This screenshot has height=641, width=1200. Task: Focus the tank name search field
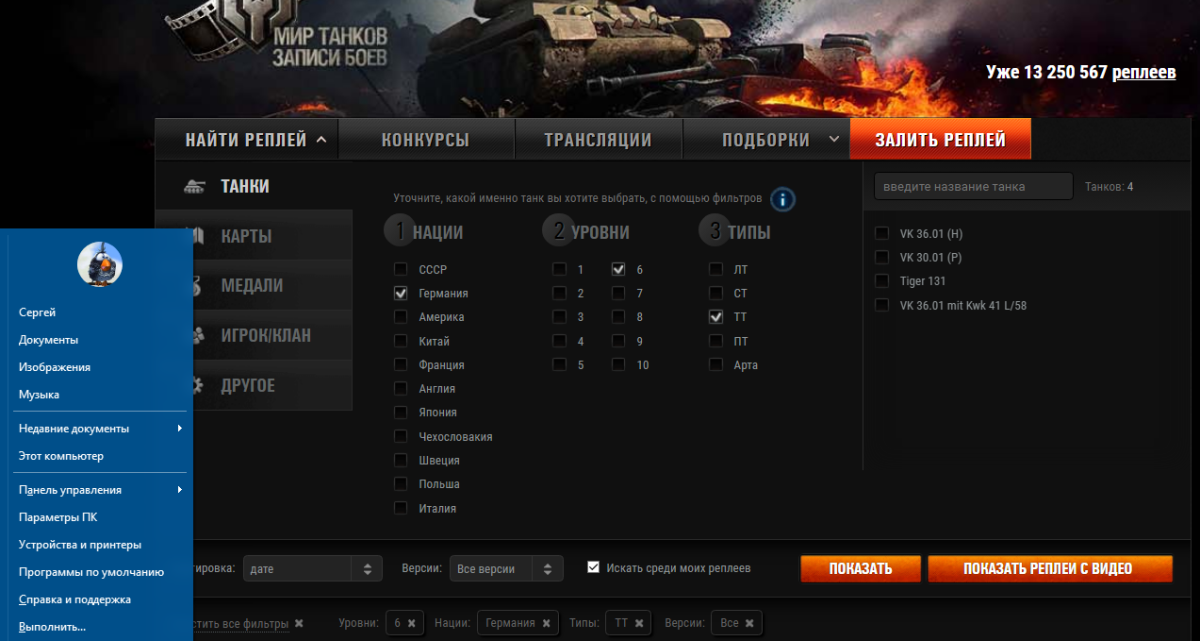point(973,187)
